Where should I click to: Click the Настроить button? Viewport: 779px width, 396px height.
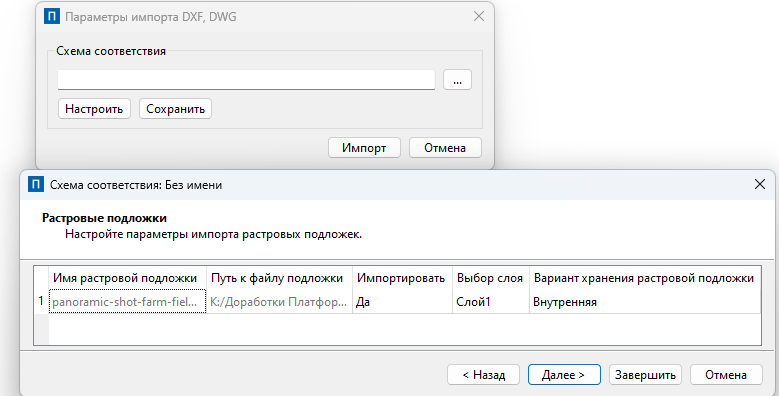(x=94, y=109)
